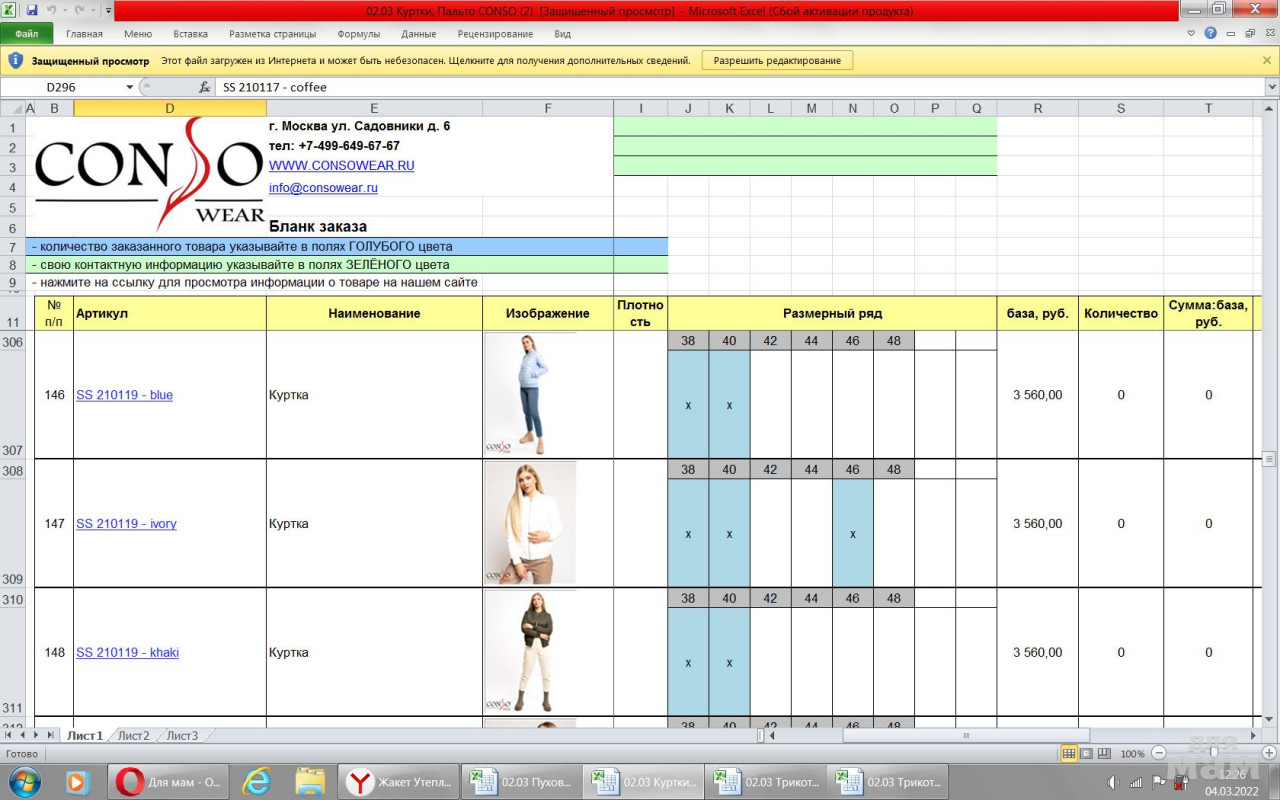Click the Save icon in quick access toolbar

pos(32,10)
